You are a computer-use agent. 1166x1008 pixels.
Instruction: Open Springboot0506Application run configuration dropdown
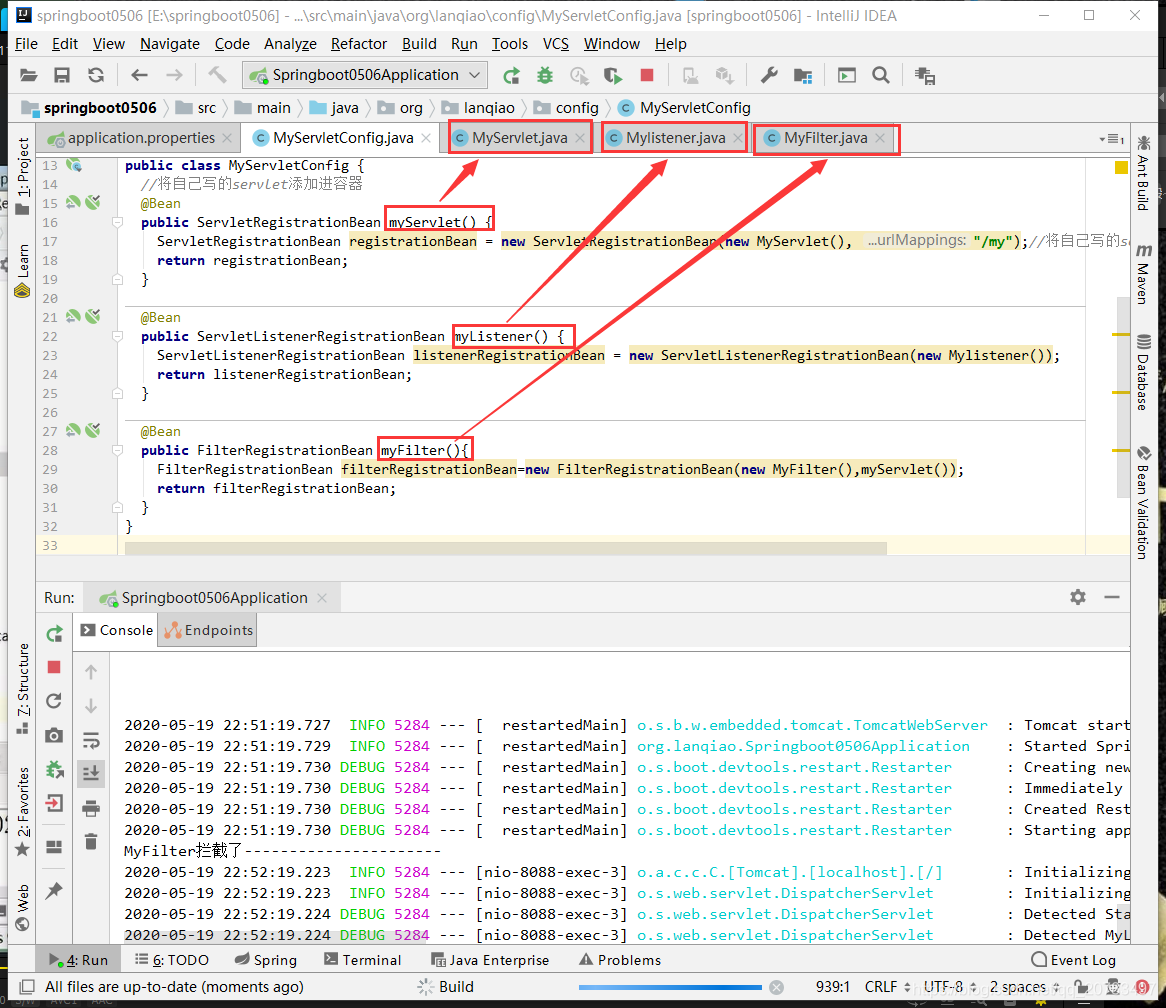pos(365,75)
